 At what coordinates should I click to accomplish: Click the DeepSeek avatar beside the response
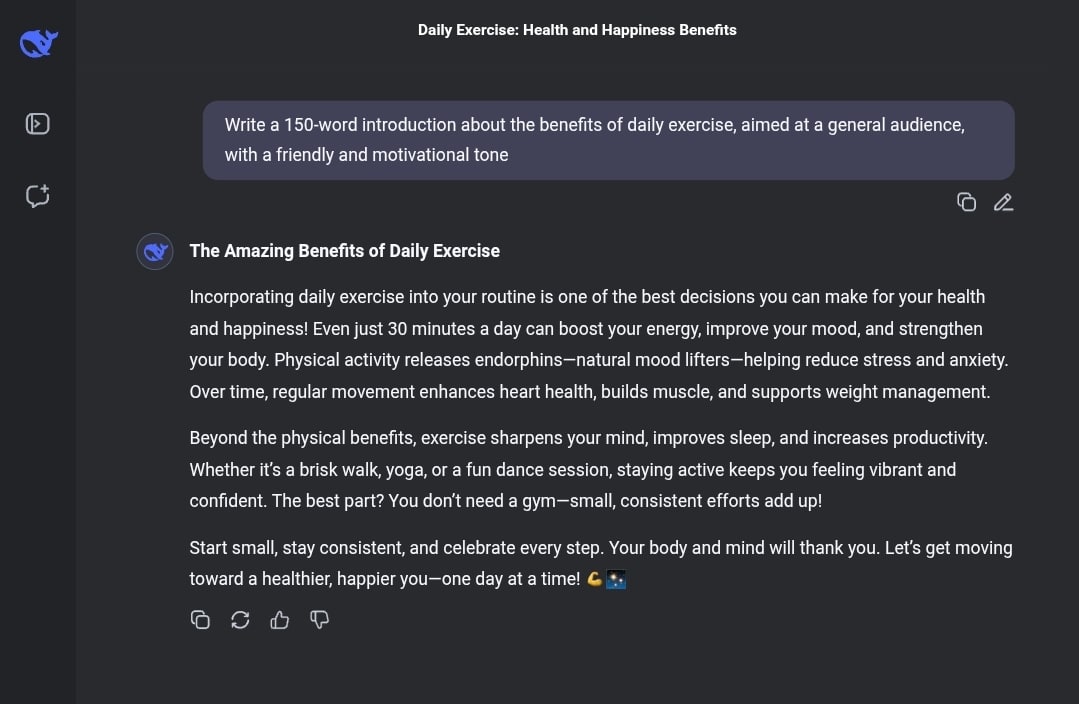click(155, 251)
